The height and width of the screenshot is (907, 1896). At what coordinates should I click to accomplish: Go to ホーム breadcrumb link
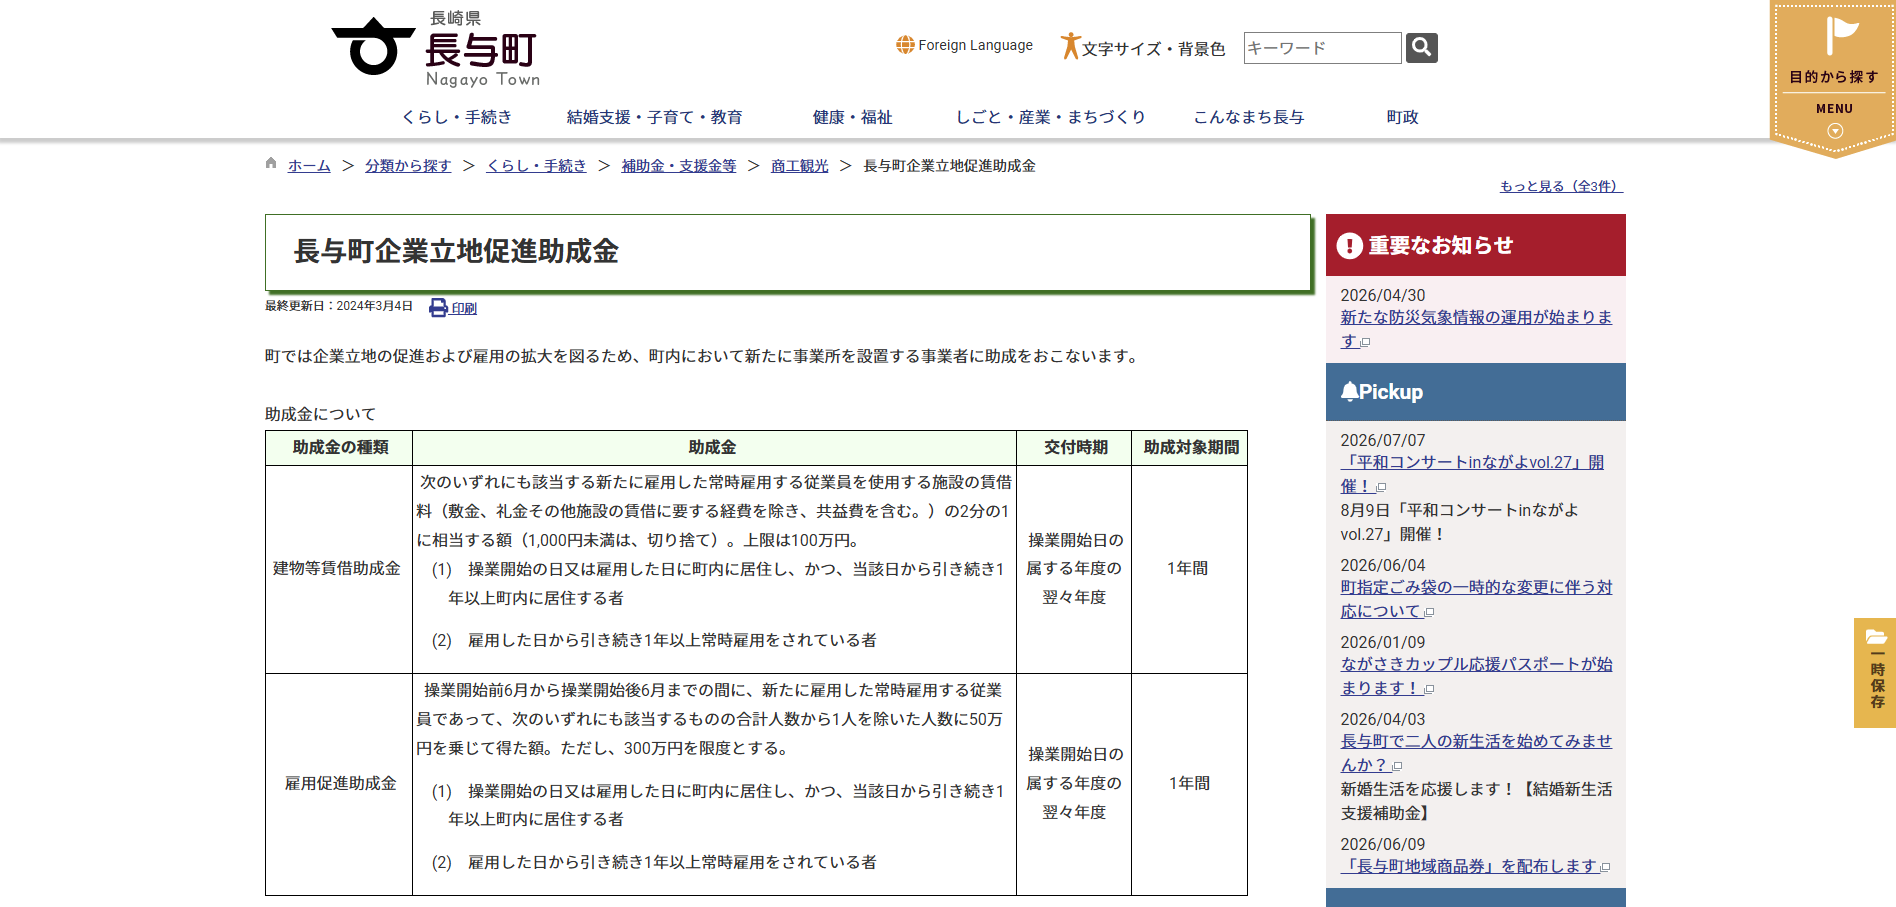(309, 166)
